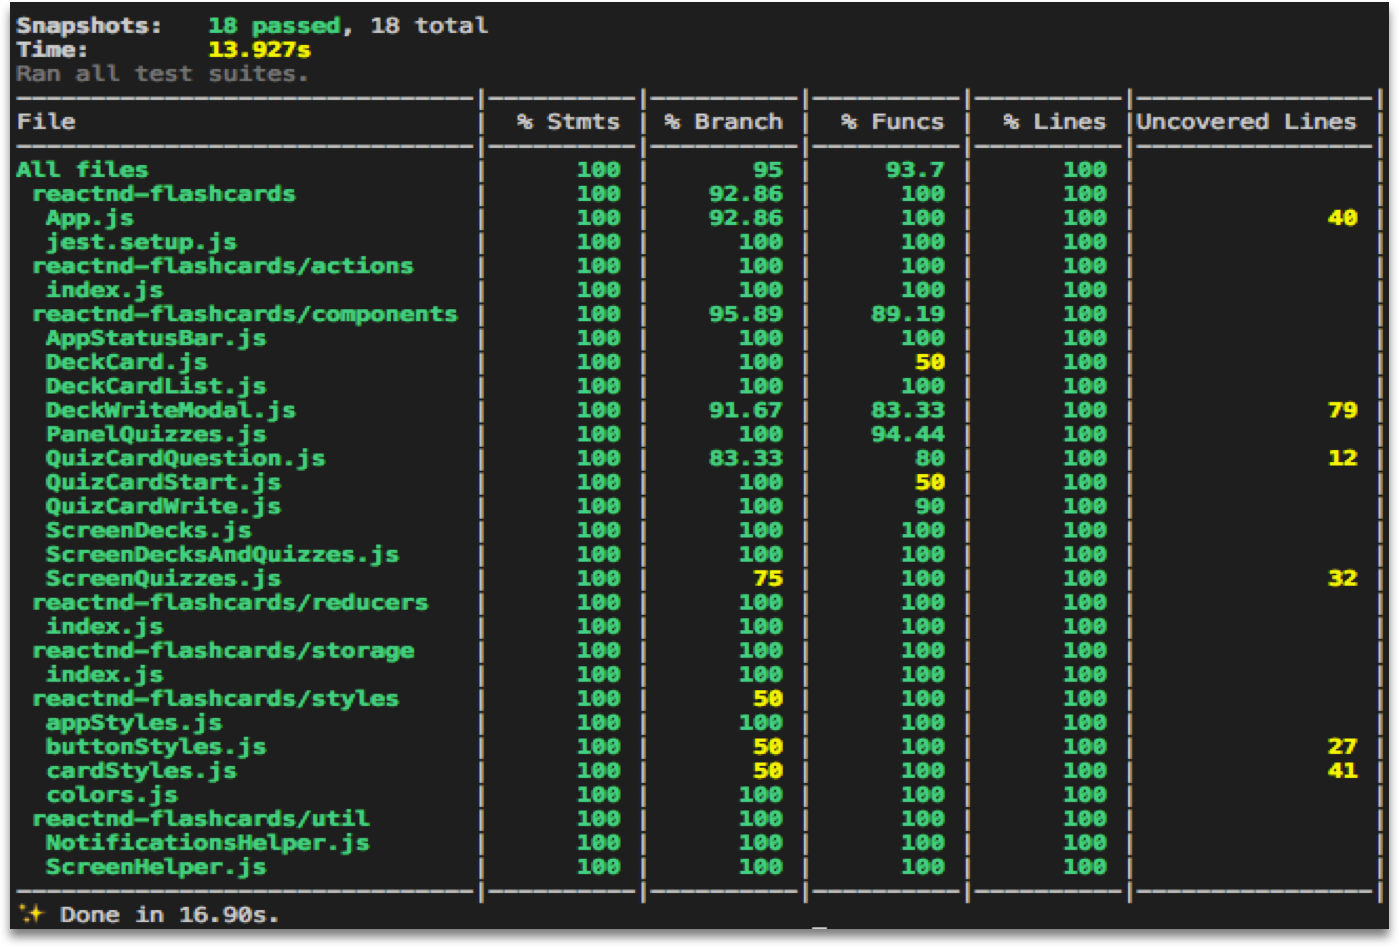Click the "QuizCardWrite.js" file name
Image resolution: width=1399 pixels, height=947 pixels.
(163, 506)
